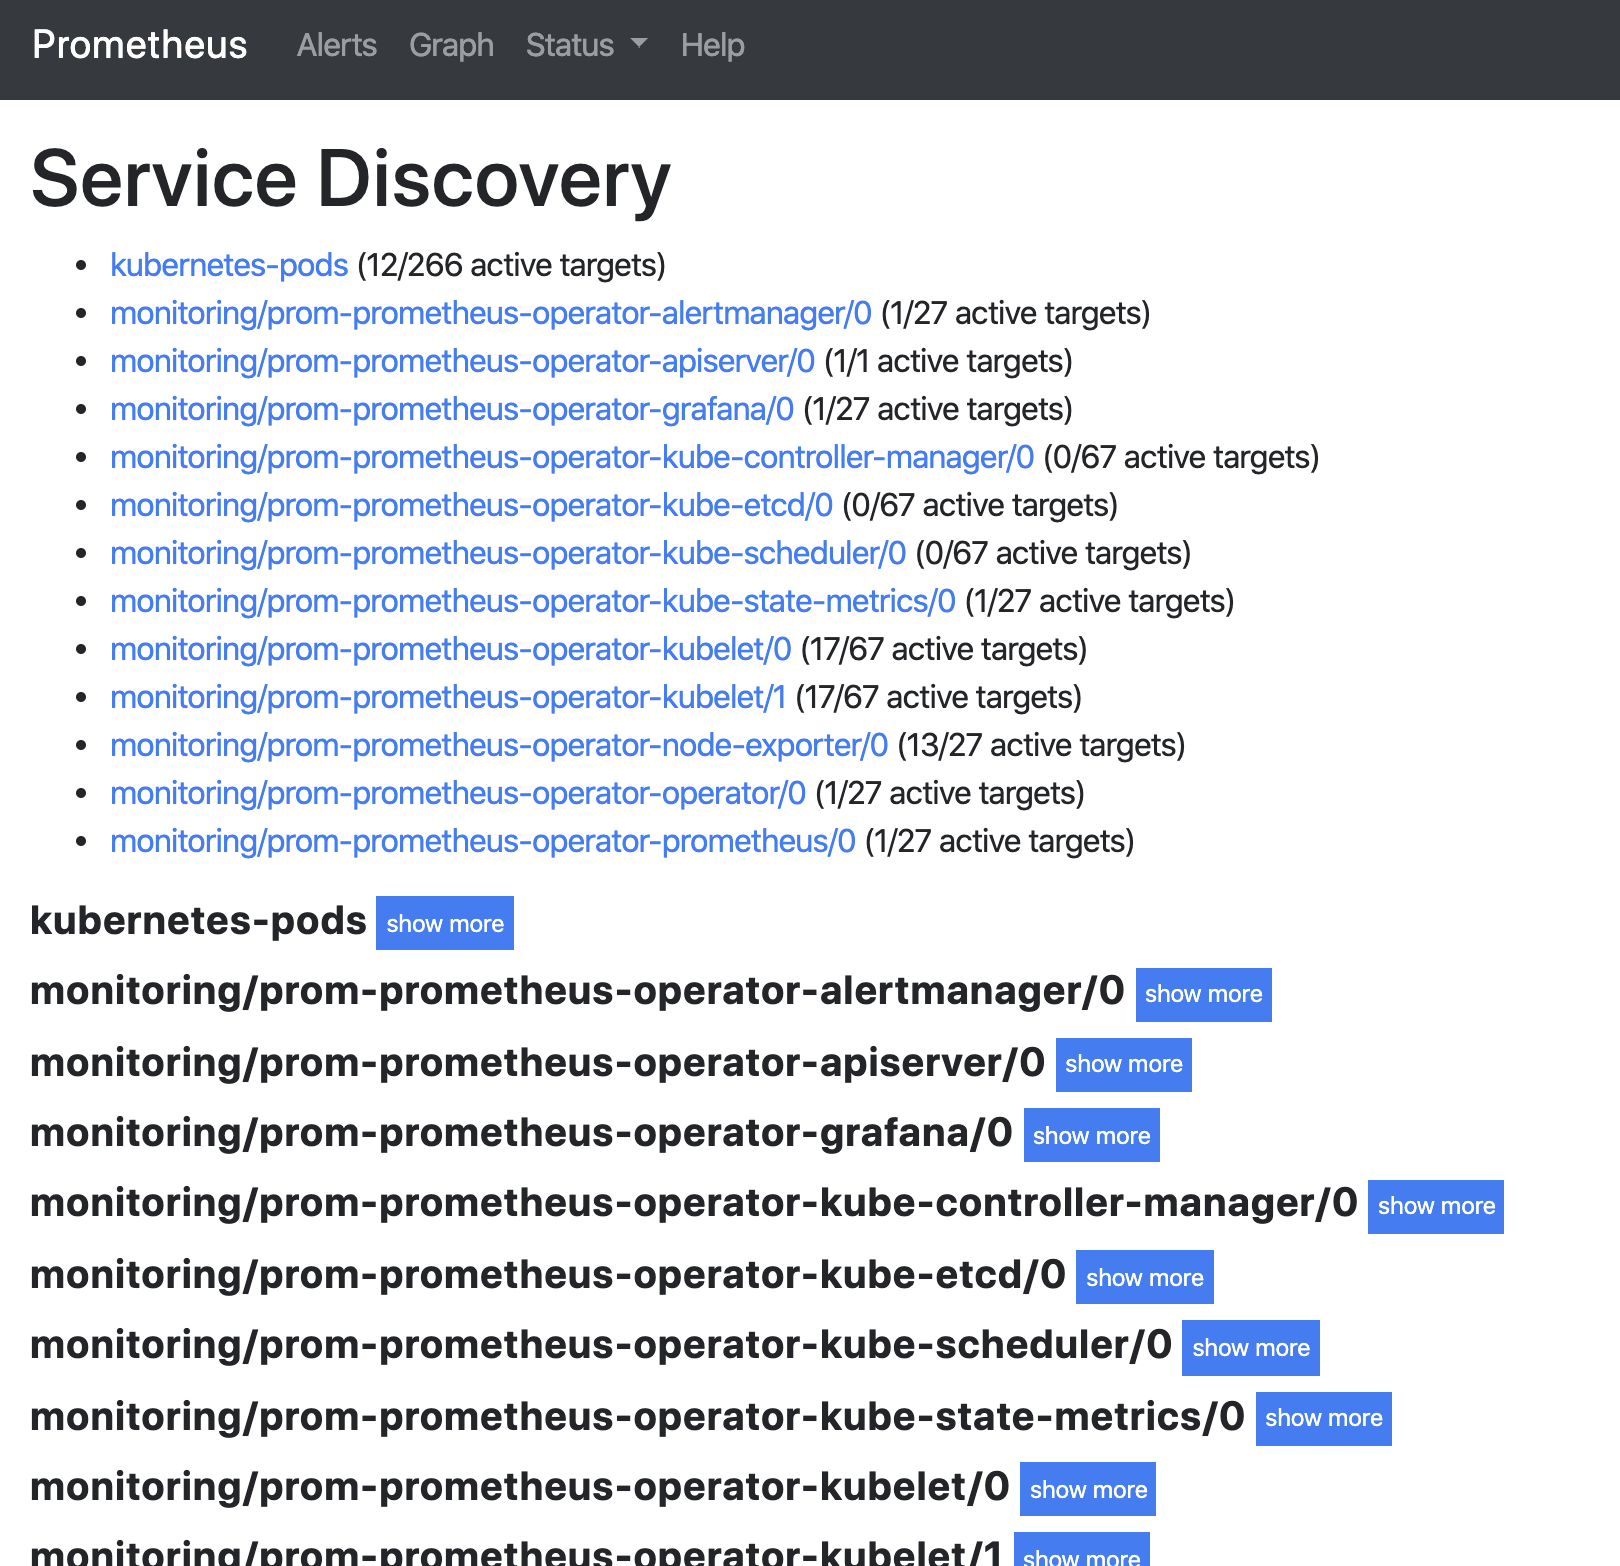Open operator-operator/0 link in the list
The image size is (1620, 1566).
pos(458,793)
